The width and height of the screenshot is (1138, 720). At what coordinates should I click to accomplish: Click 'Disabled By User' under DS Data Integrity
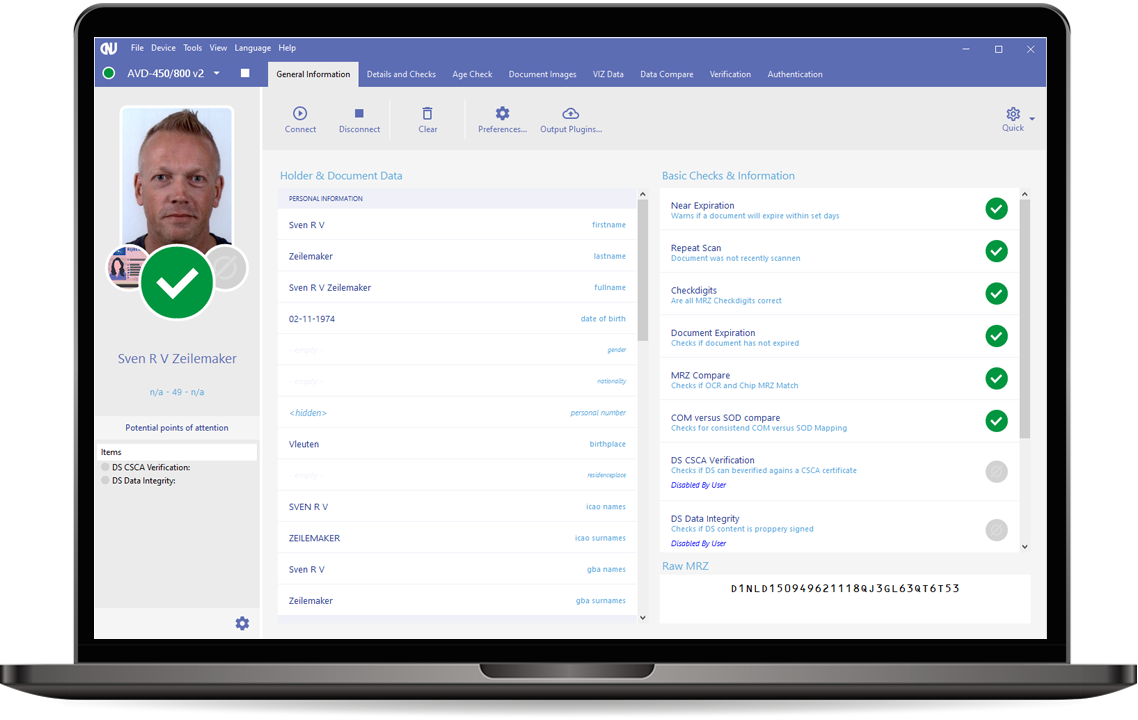tap(698, 543)
